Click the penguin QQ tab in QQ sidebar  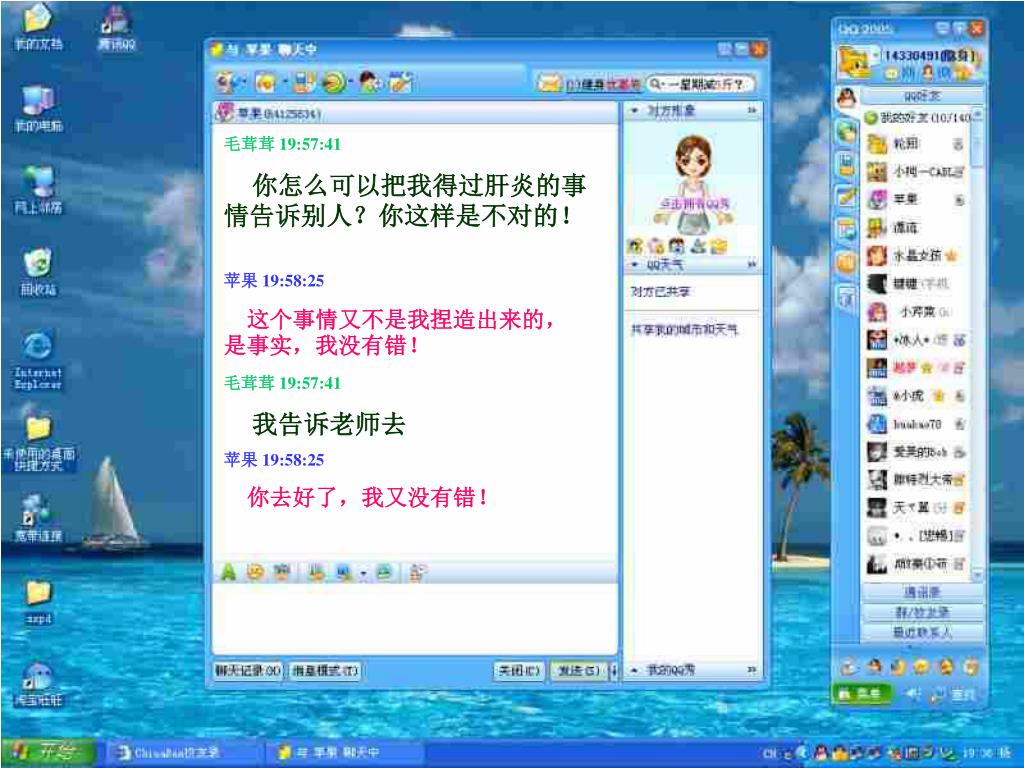[x=846, y=99]
